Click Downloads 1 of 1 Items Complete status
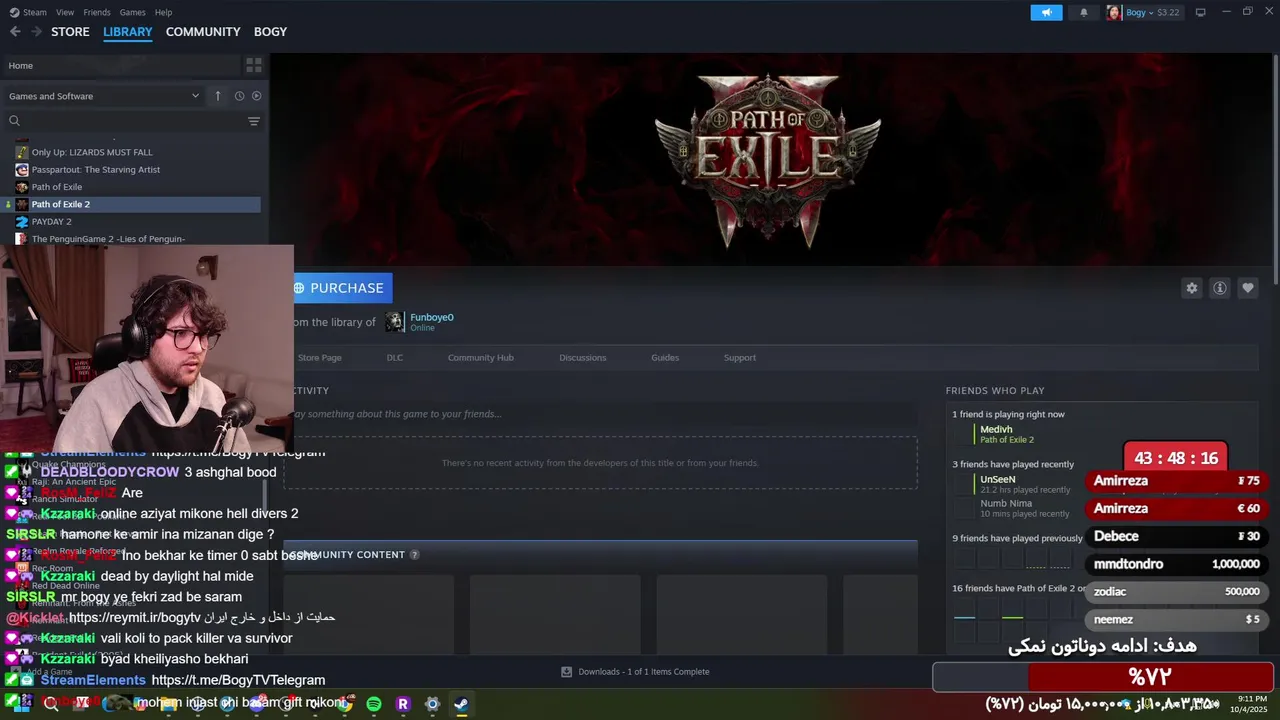This screenshot has height=720, width=1280. coord(635,672)
